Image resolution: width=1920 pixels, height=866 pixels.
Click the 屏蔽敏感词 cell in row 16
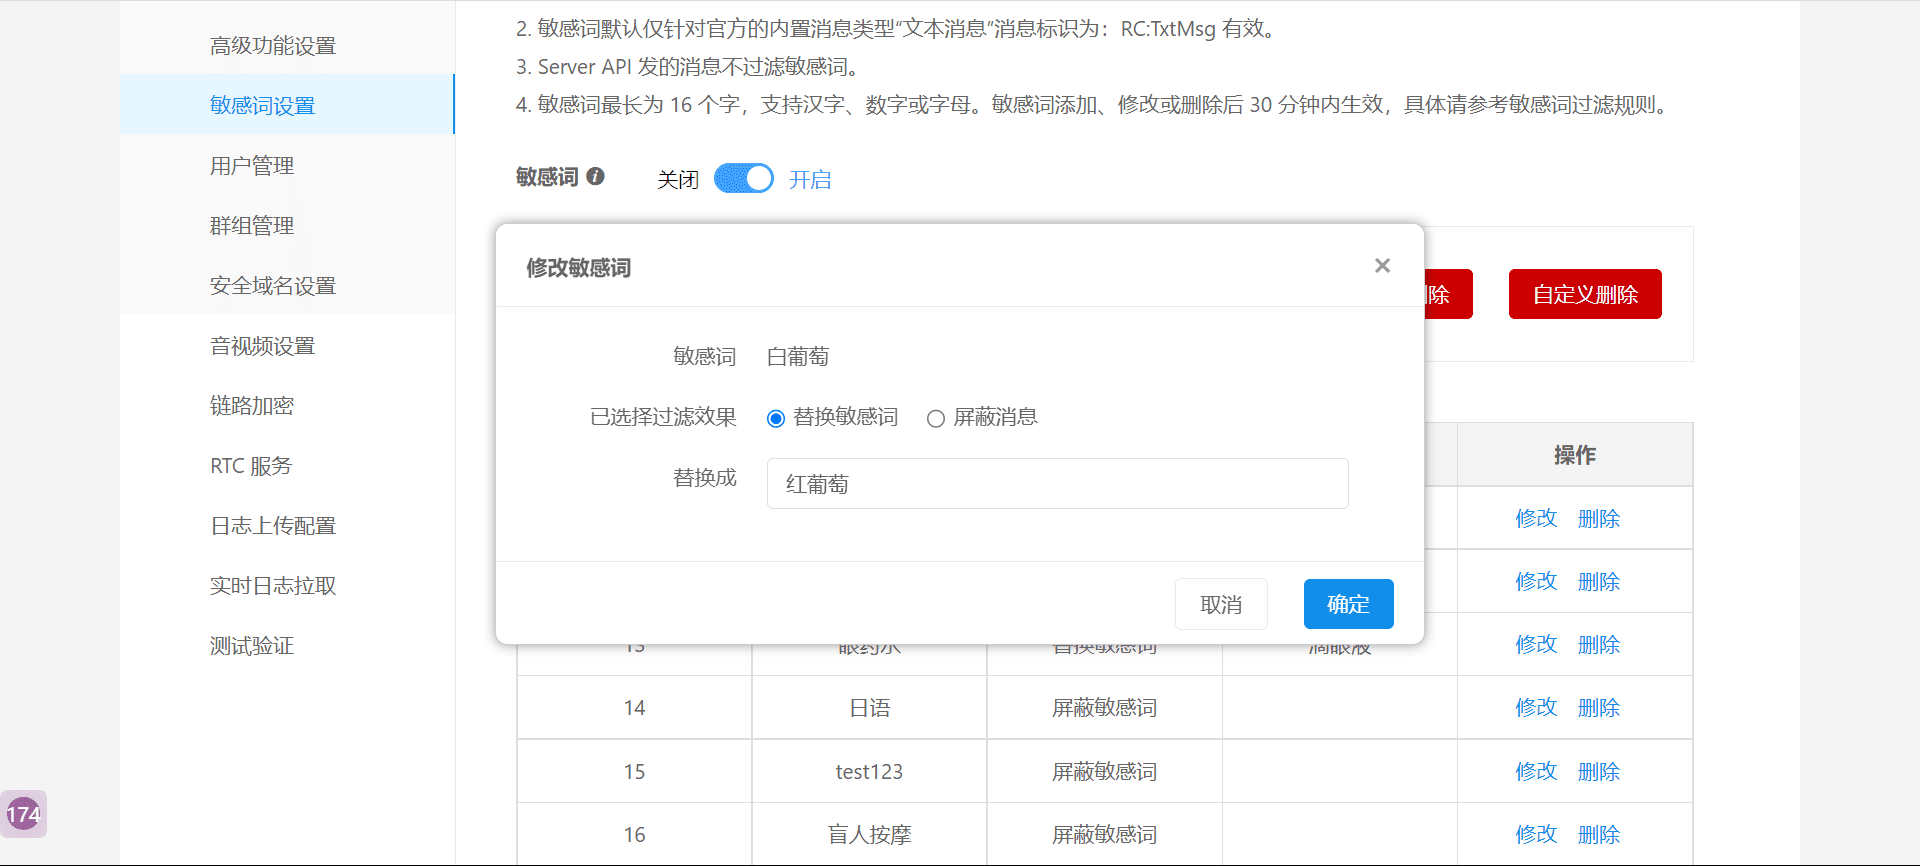pos(1104,834)
